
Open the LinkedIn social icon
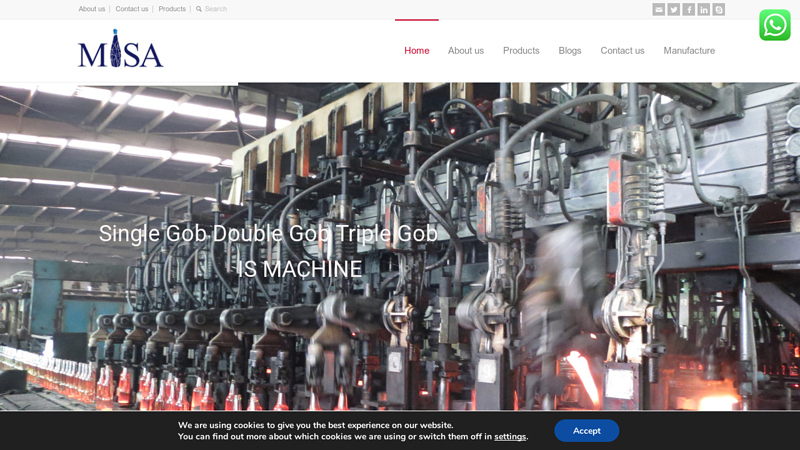[x=704, y=9]
